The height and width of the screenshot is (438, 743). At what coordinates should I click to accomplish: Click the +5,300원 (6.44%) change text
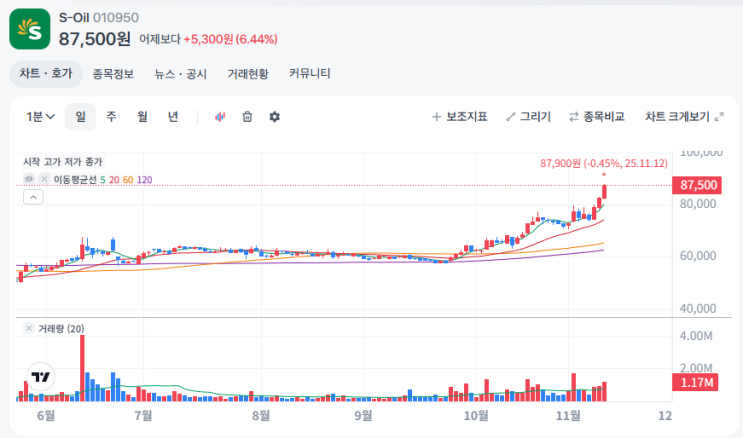[x=230, y=39]
